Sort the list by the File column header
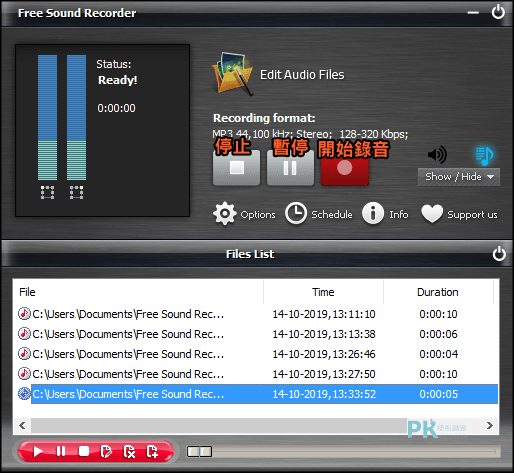514x473 pixels. pos(138,292)
